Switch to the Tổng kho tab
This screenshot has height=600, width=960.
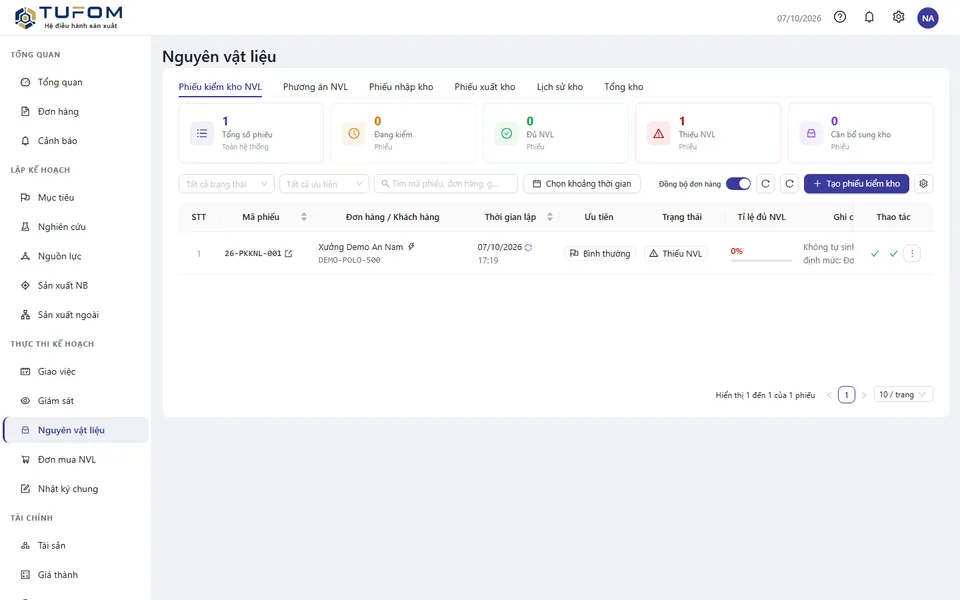click(x=624, y=87)
